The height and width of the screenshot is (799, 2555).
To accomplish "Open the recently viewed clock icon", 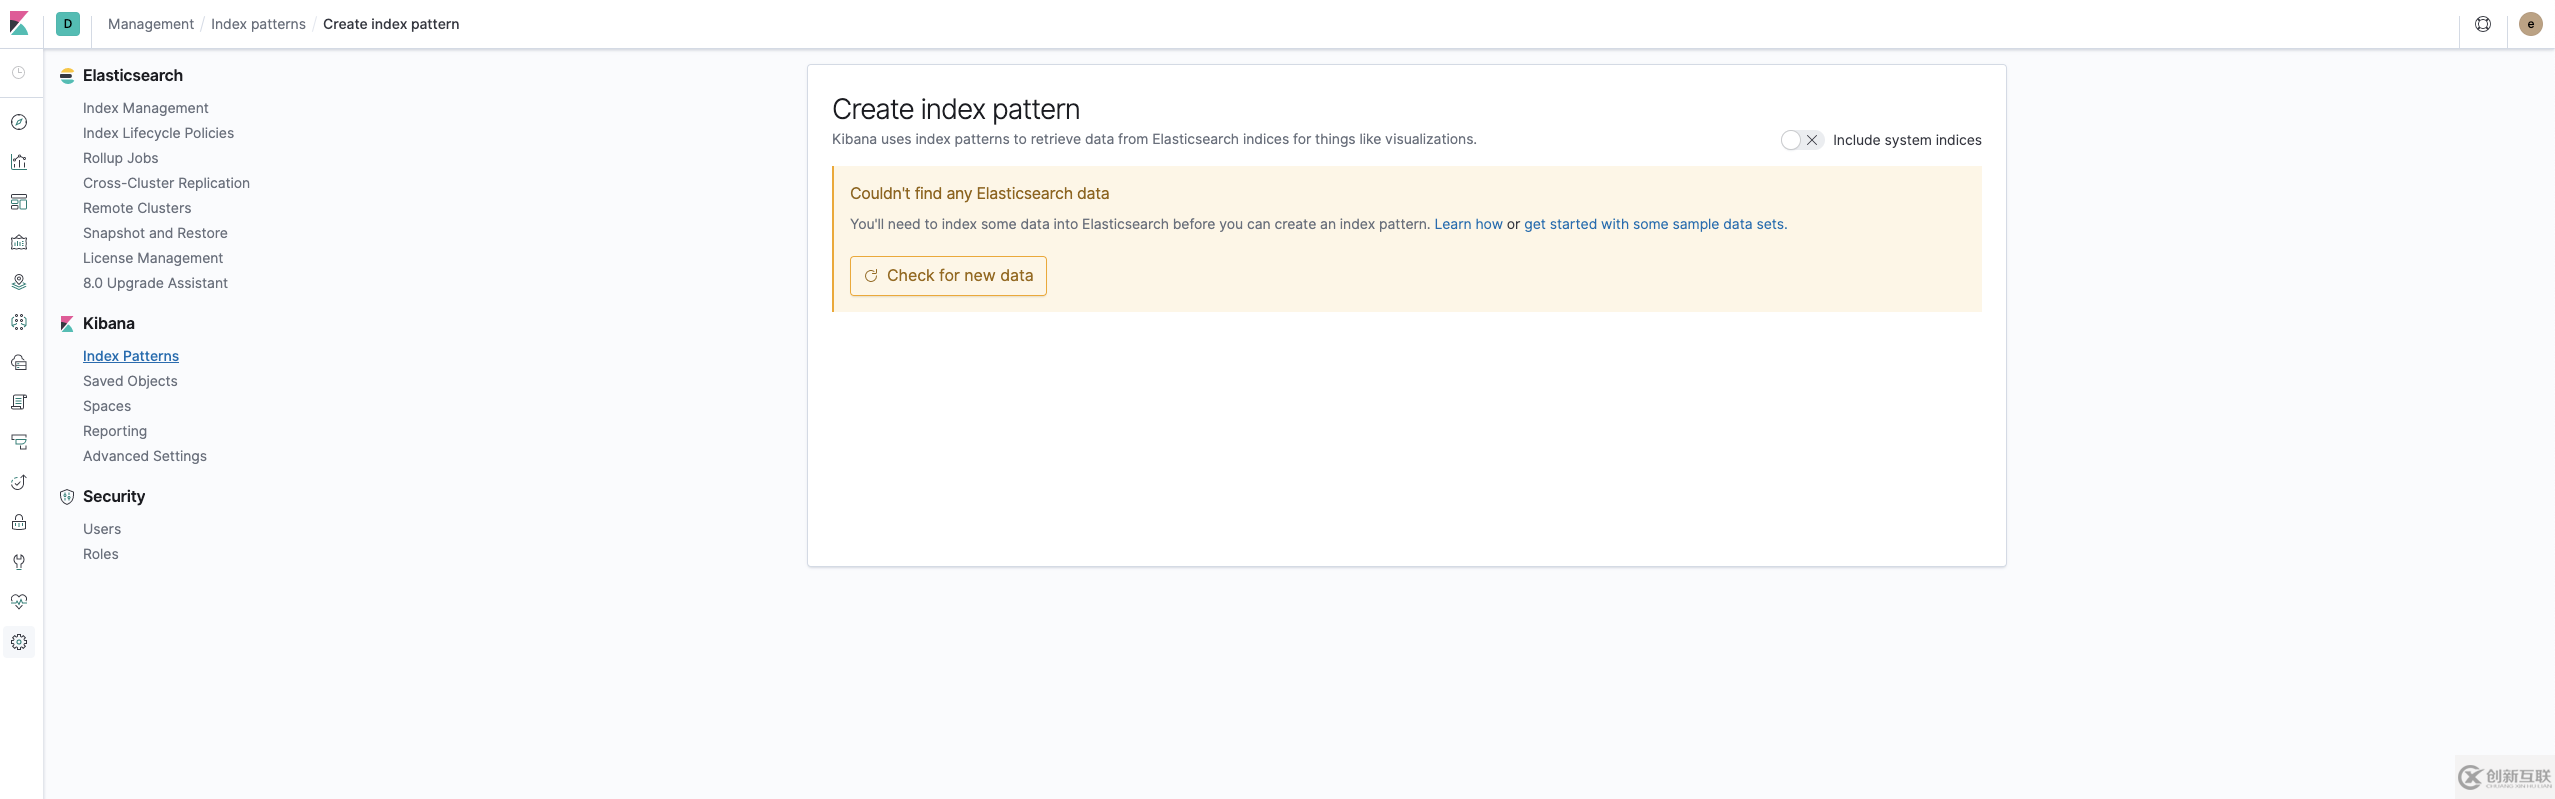I will coord(19,72).
